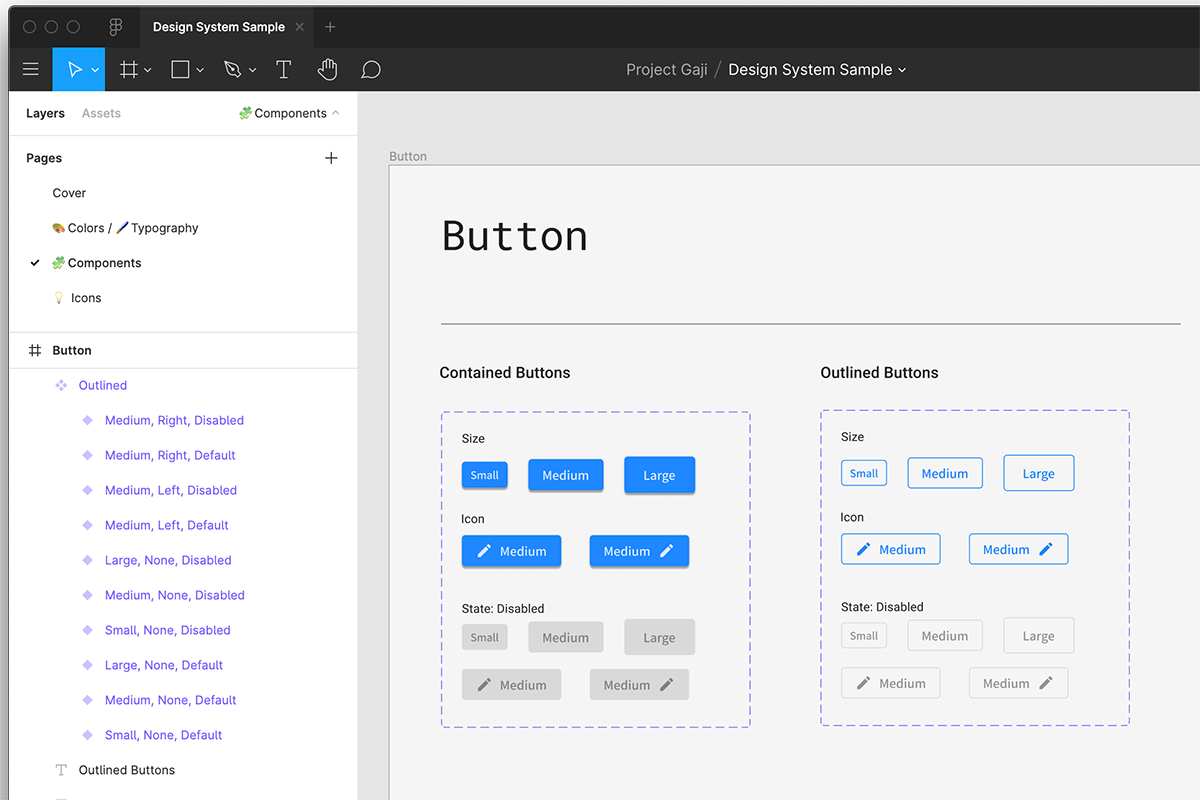Select the Pen tool
1200x800 pixels.
pos(232,69)
